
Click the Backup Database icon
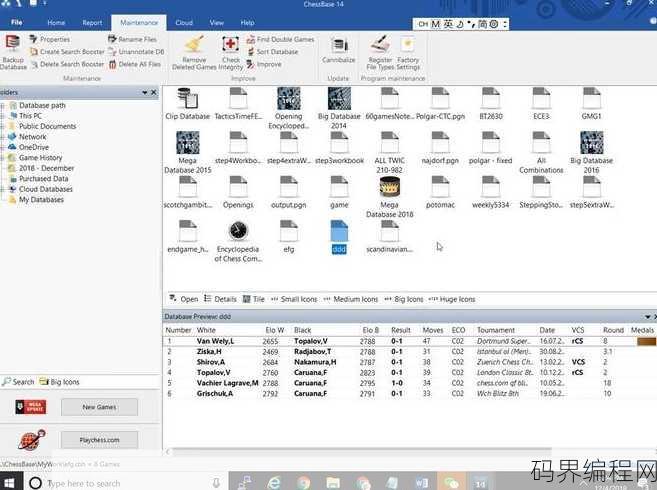[x=13, y=52]
